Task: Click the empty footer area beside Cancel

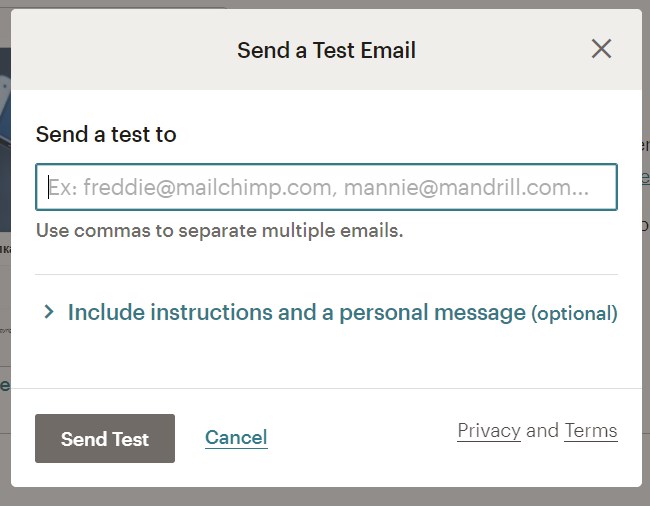Action: pyautogui.click(x=360, y=438)
